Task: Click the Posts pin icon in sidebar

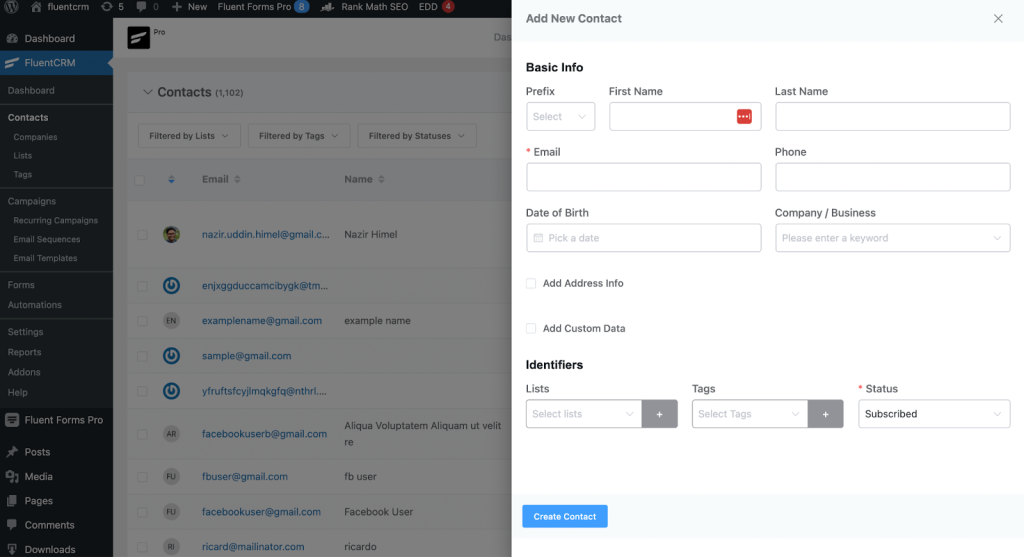Action: point(12,452)
